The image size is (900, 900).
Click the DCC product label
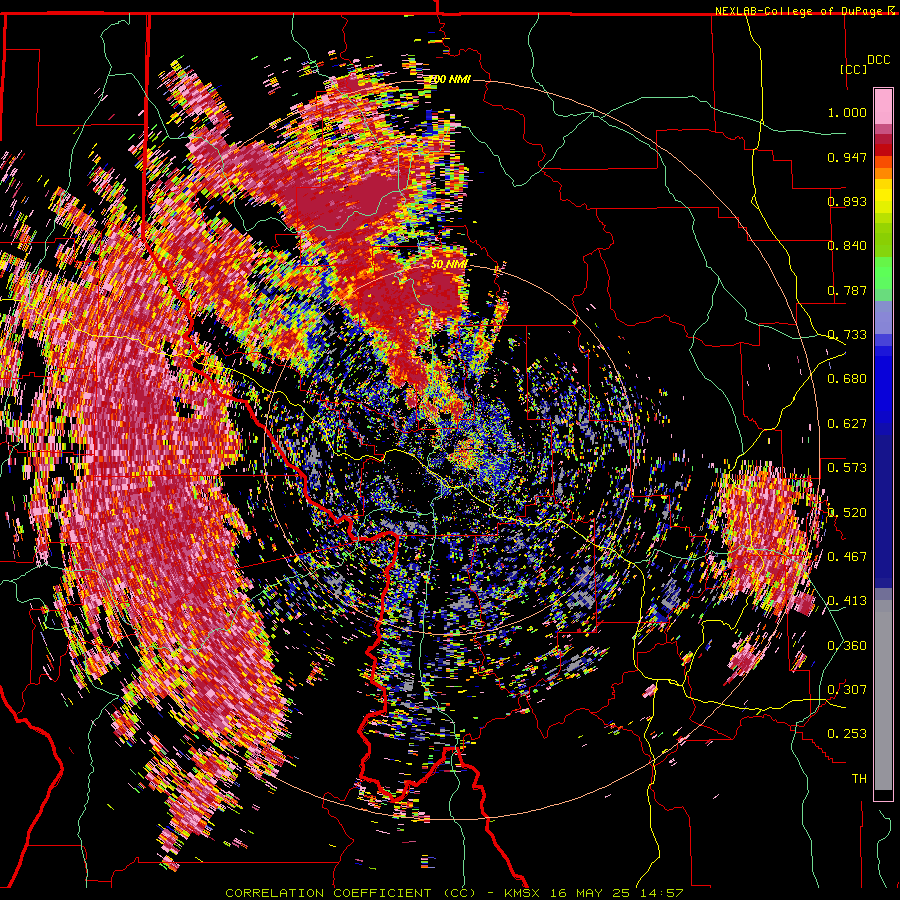click(x=878, y=60)
